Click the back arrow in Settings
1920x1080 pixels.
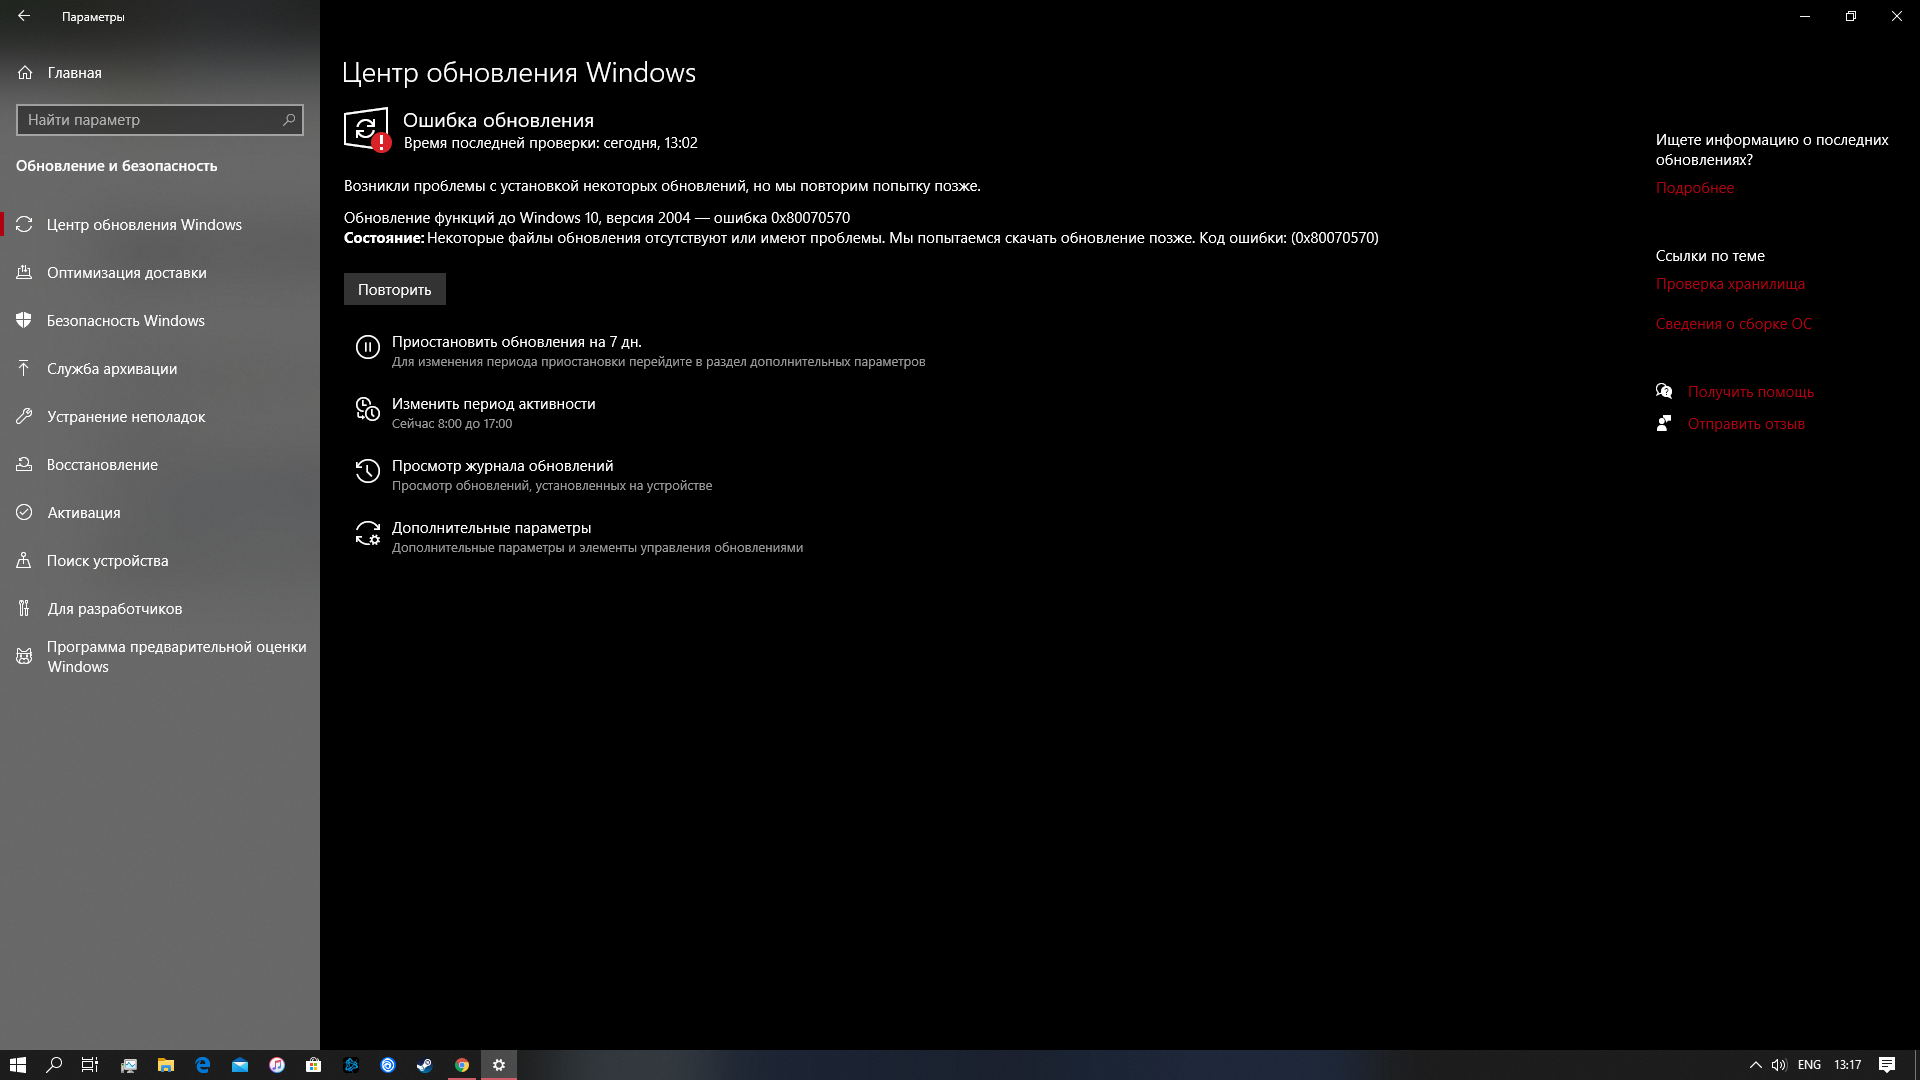[x=24, y=16]
